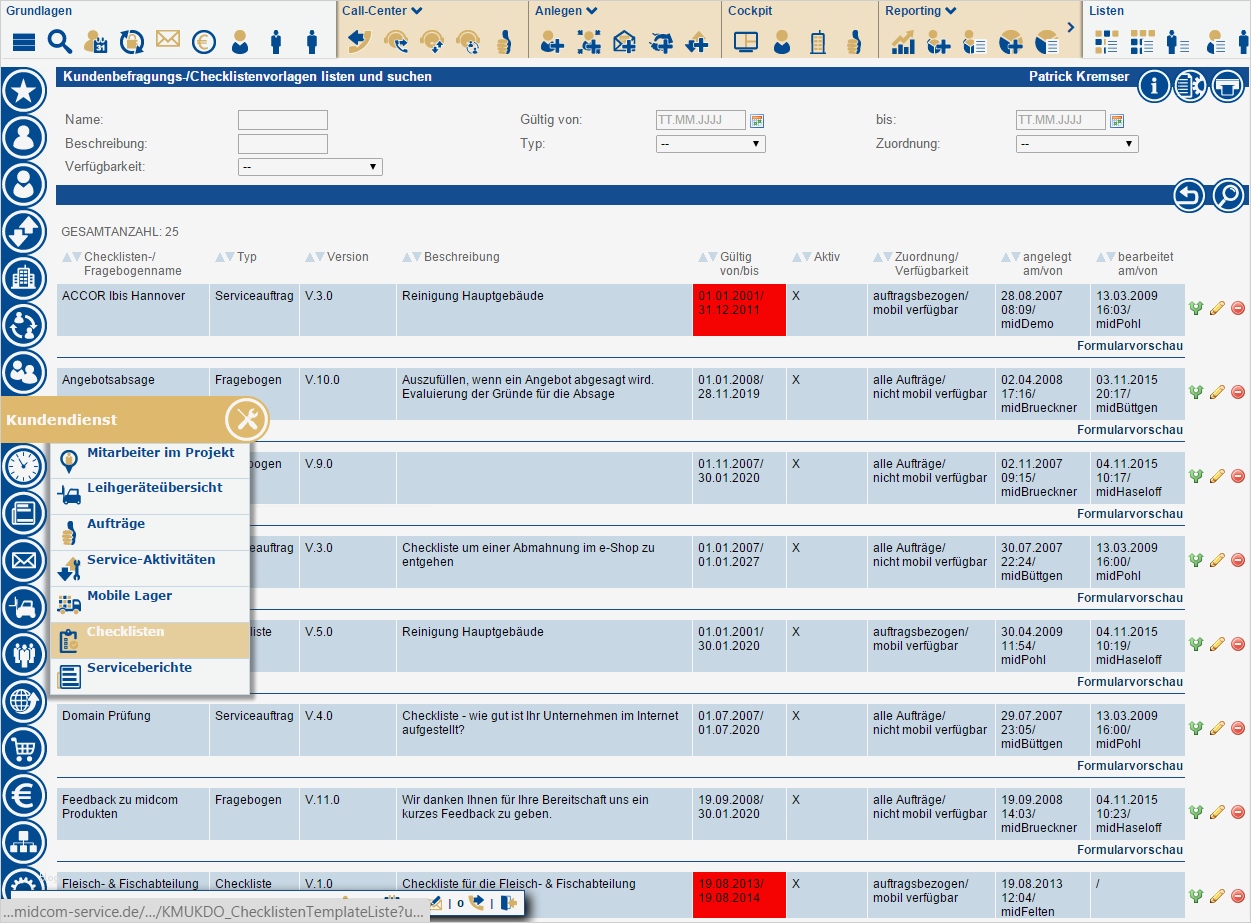The image size is (1251, 923).
Task: Expand the Verfügbarkeit dropdown
Action: click(309, 166)
